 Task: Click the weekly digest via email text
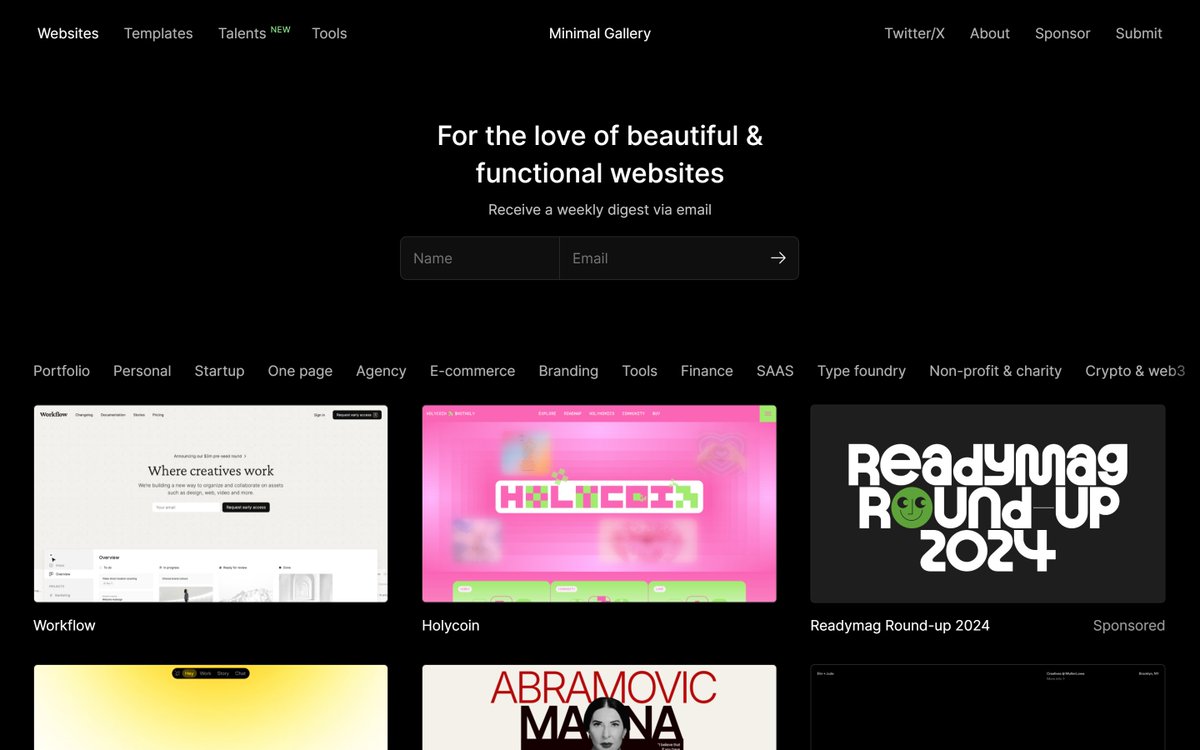pyautogui.click(x=600, y=210)
